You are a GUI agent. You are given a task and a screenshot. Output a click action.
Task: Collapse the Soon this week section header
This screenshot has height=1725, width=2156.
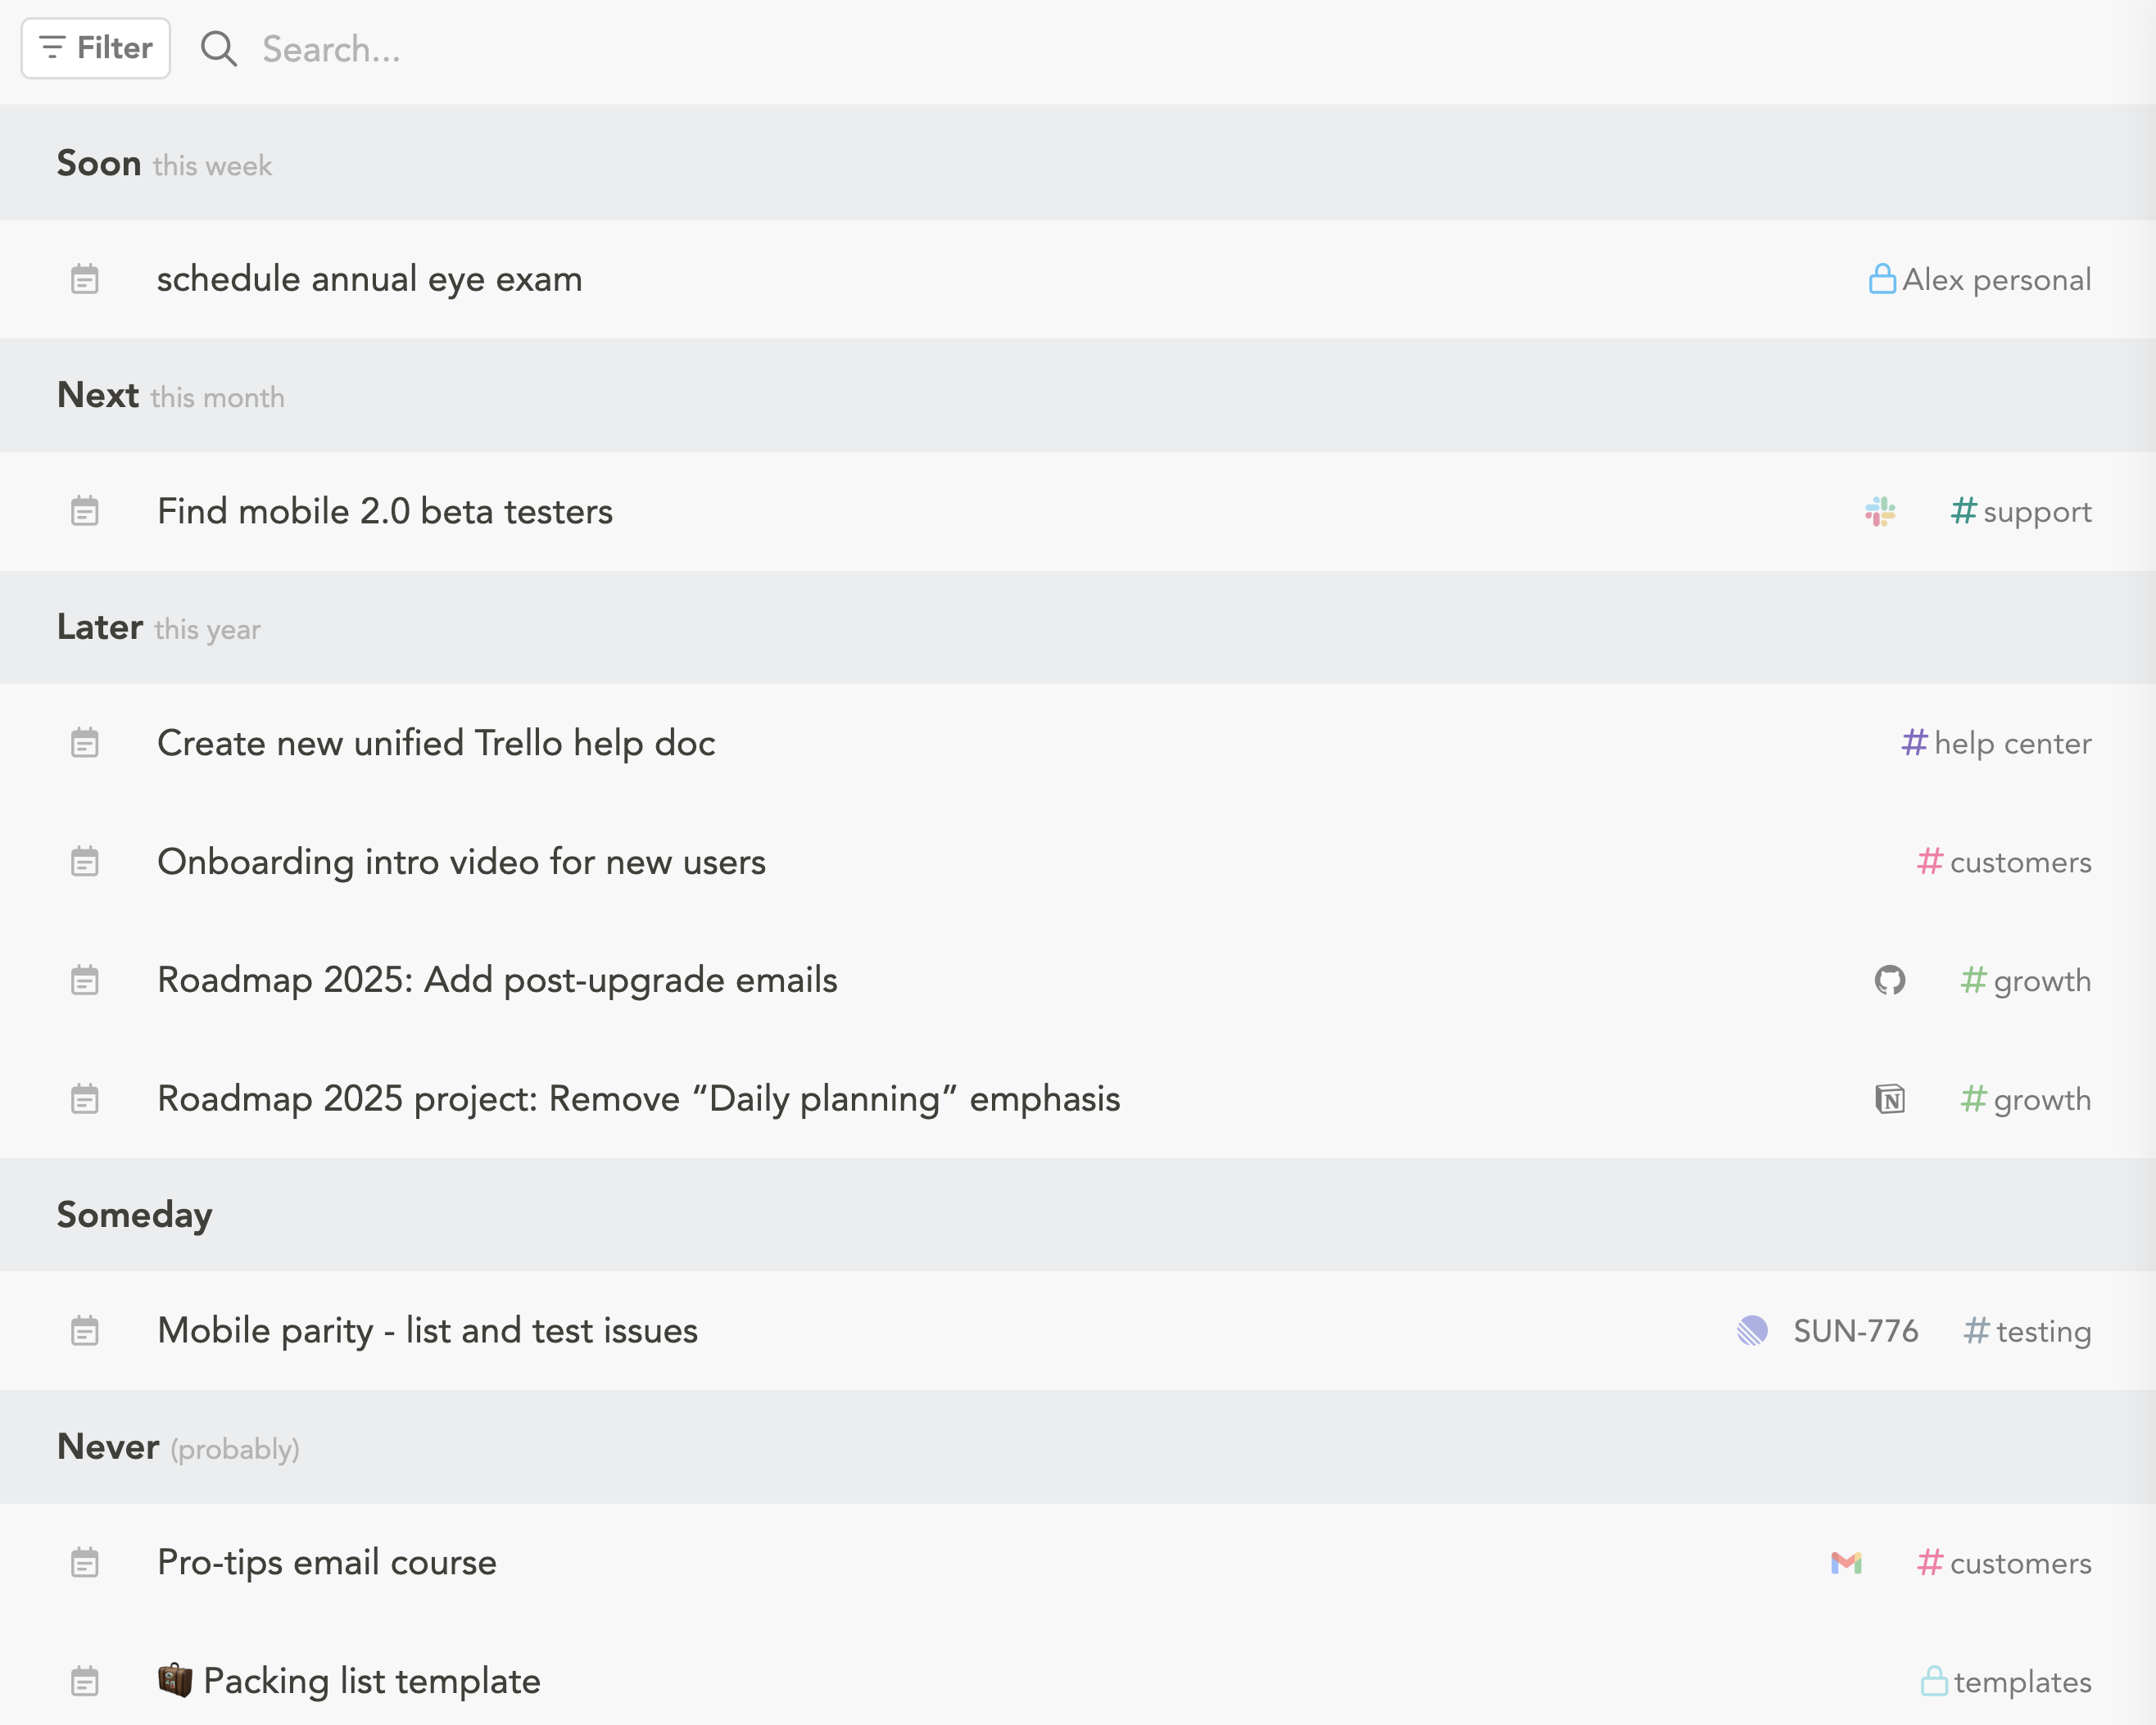pos(1078,162)
